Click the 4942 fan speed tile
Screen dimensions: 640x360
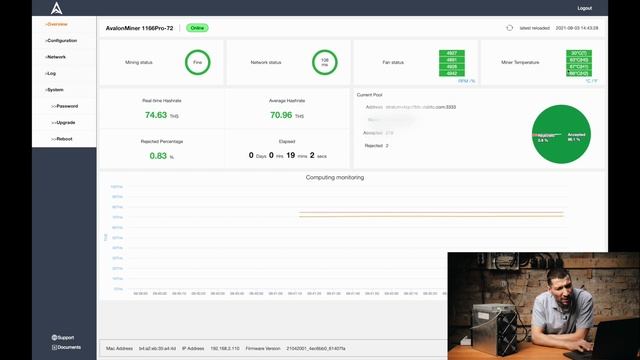point(451,73)
